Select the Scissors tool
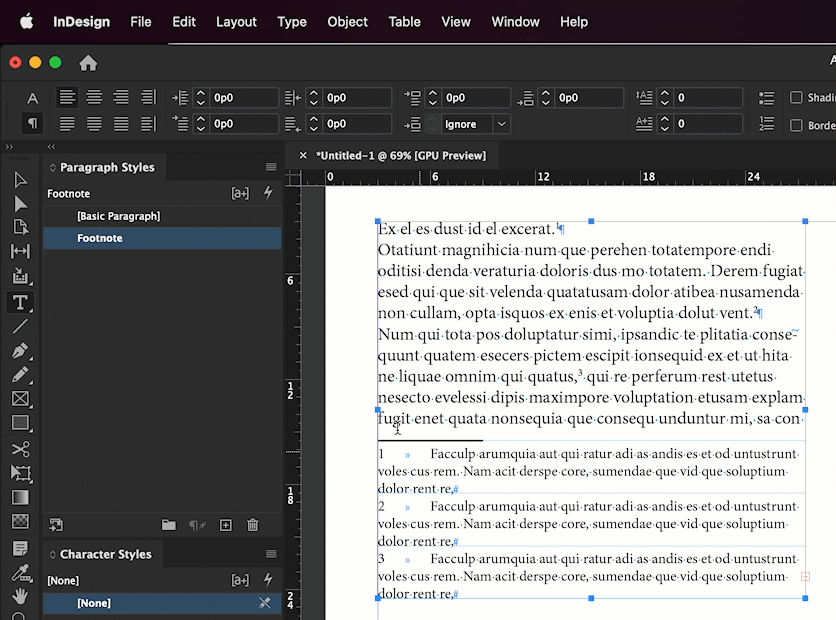The width and height of the screenshot is (836, 620). pos(20,449)
